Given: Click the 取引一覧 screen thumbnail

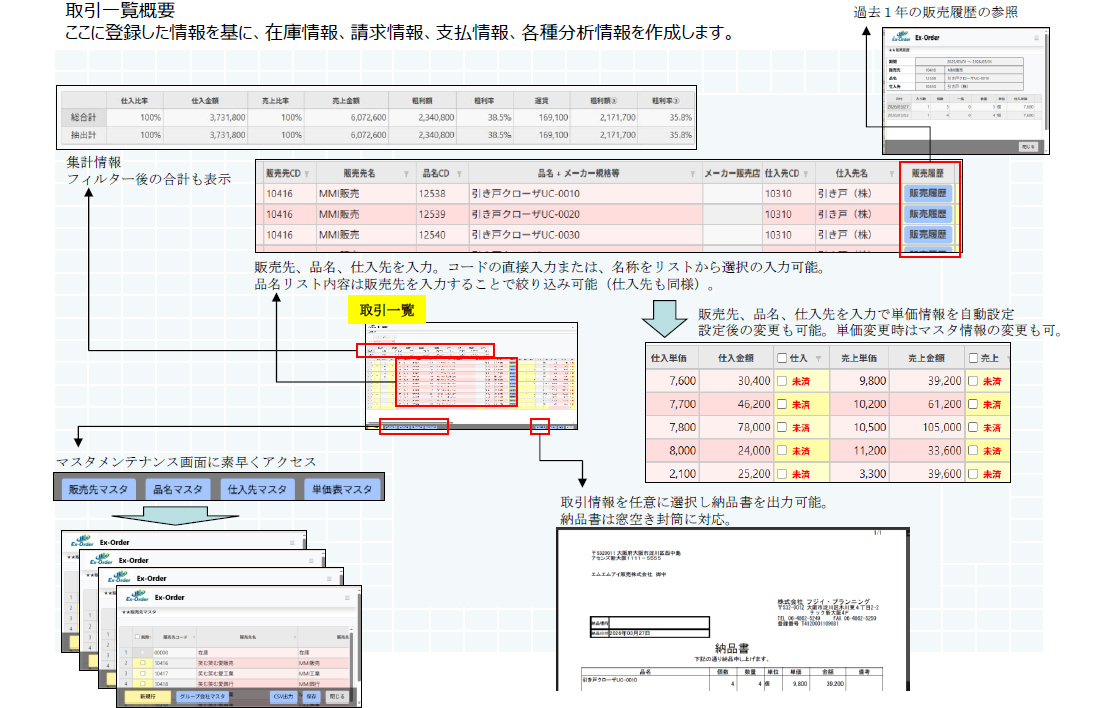Looking at the screenshot, I should pyautogui.click(x=470, y=377).
